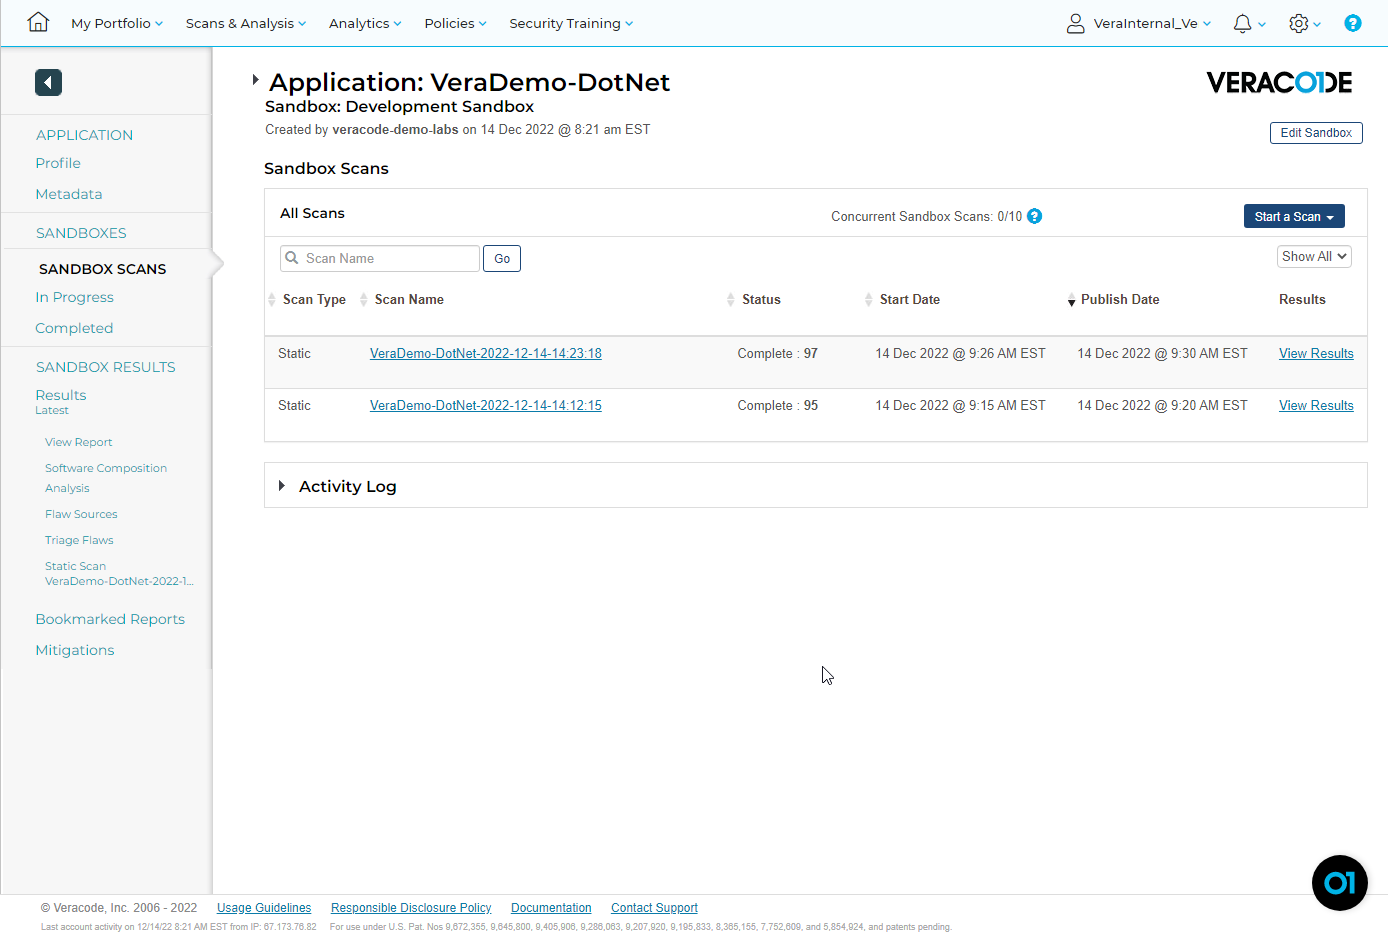Viewport: 1388px width, 936px height.
Task: Focus the Scan Name search field
Action: tap(380, 258)
